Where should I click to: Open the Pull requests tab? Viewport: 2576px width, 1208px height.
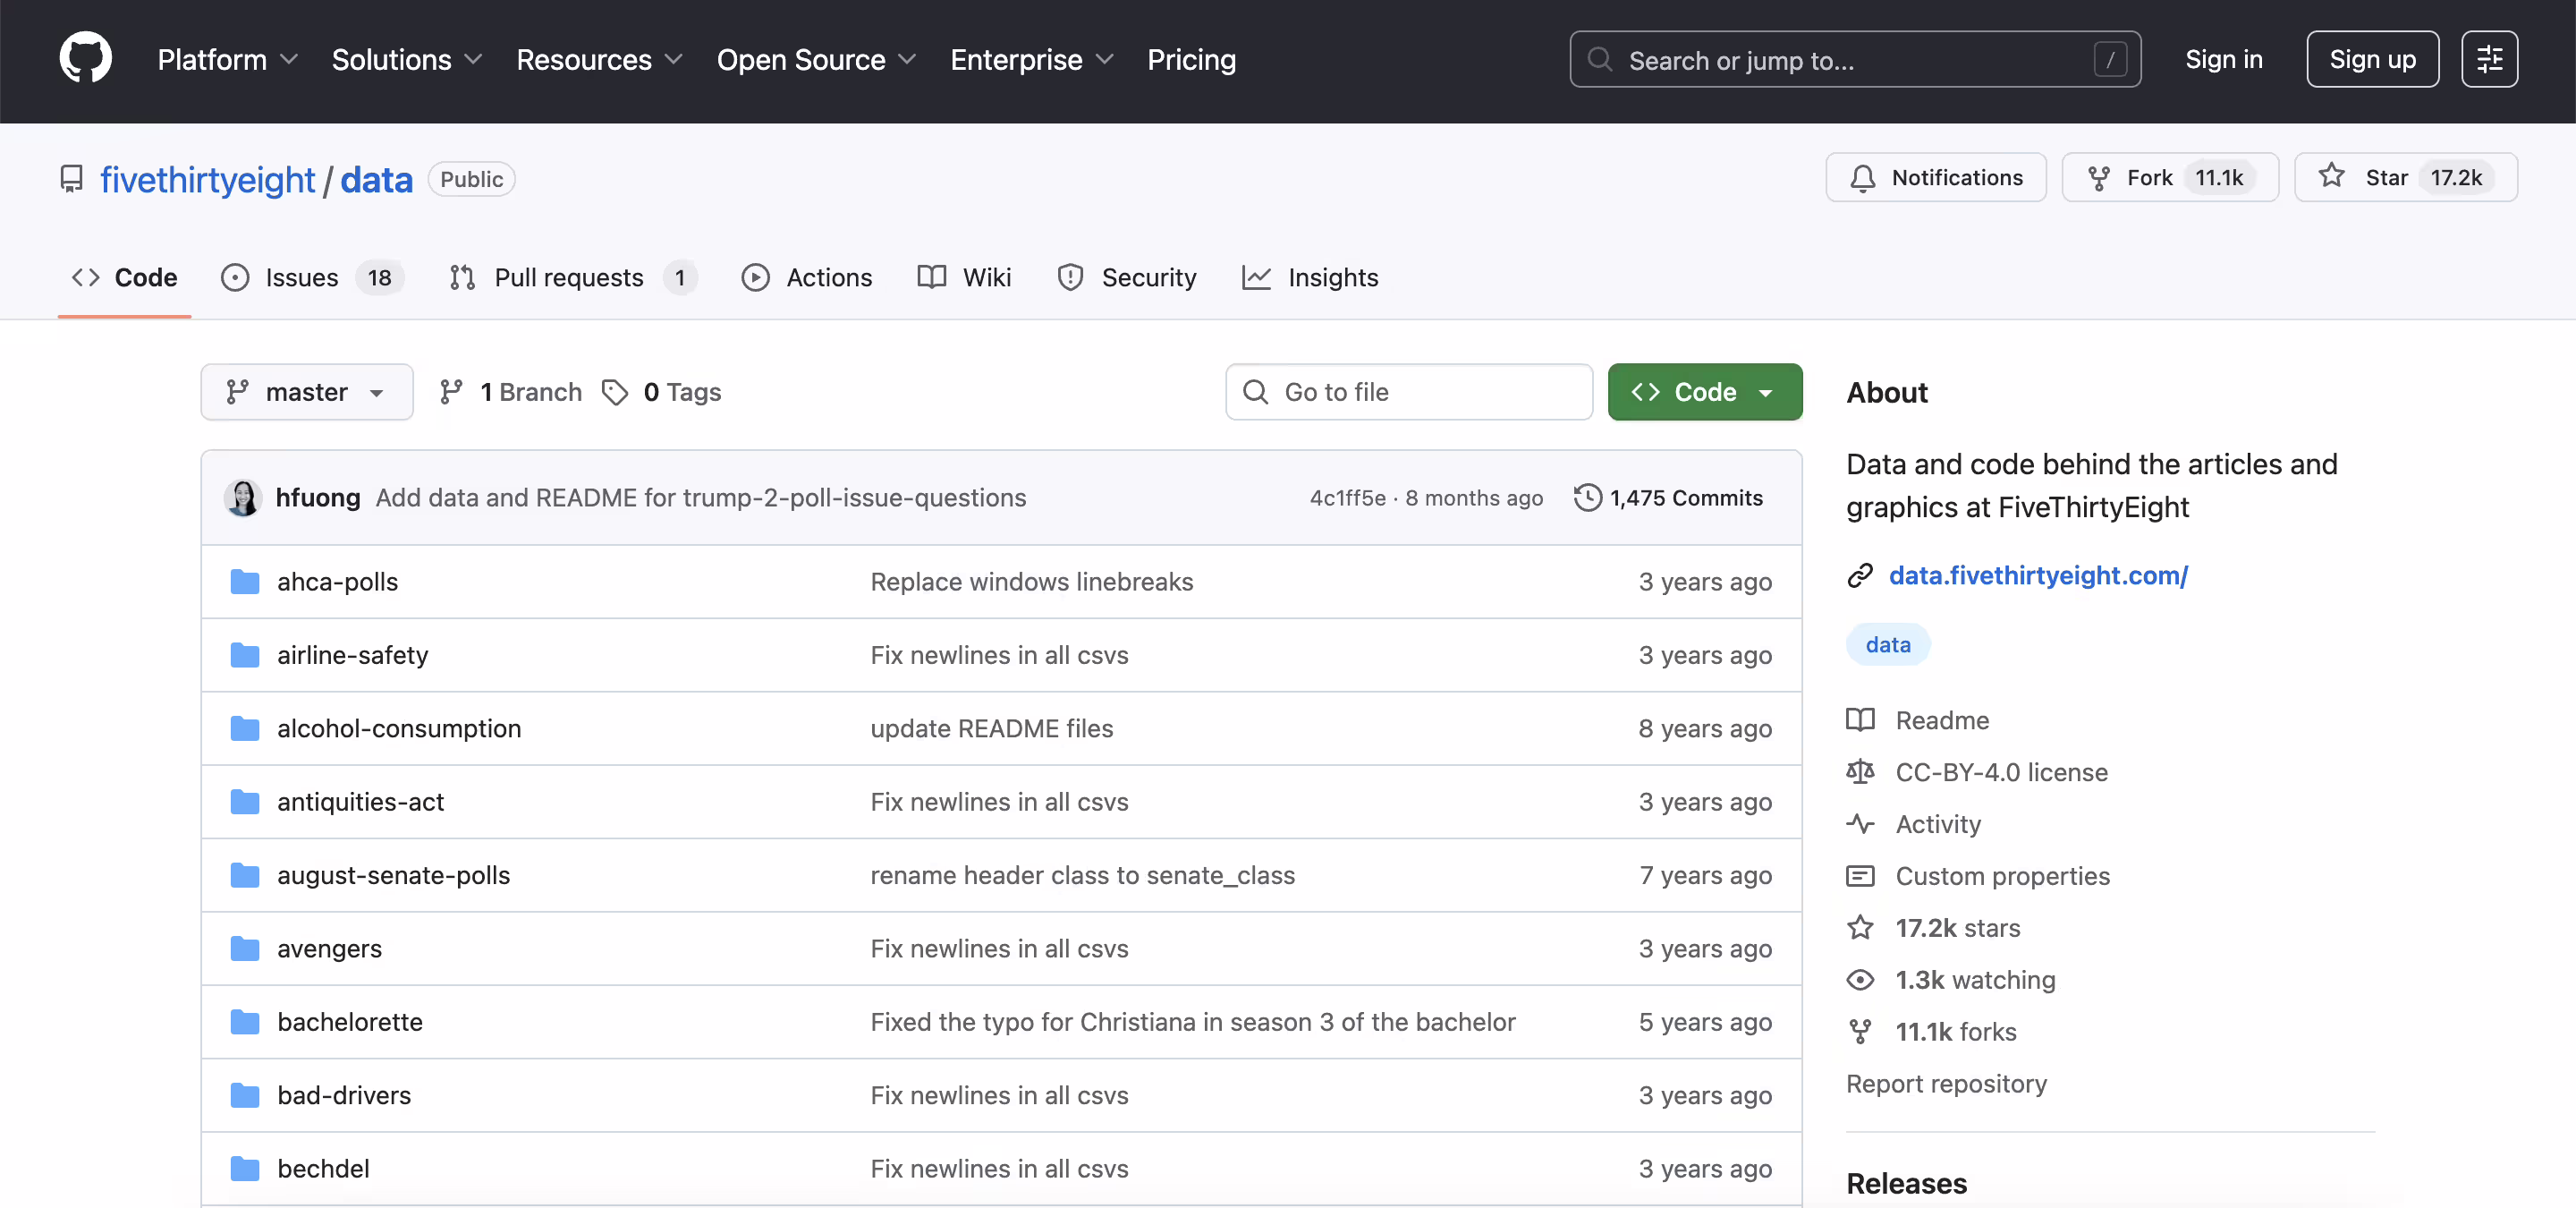click(571, 278)
